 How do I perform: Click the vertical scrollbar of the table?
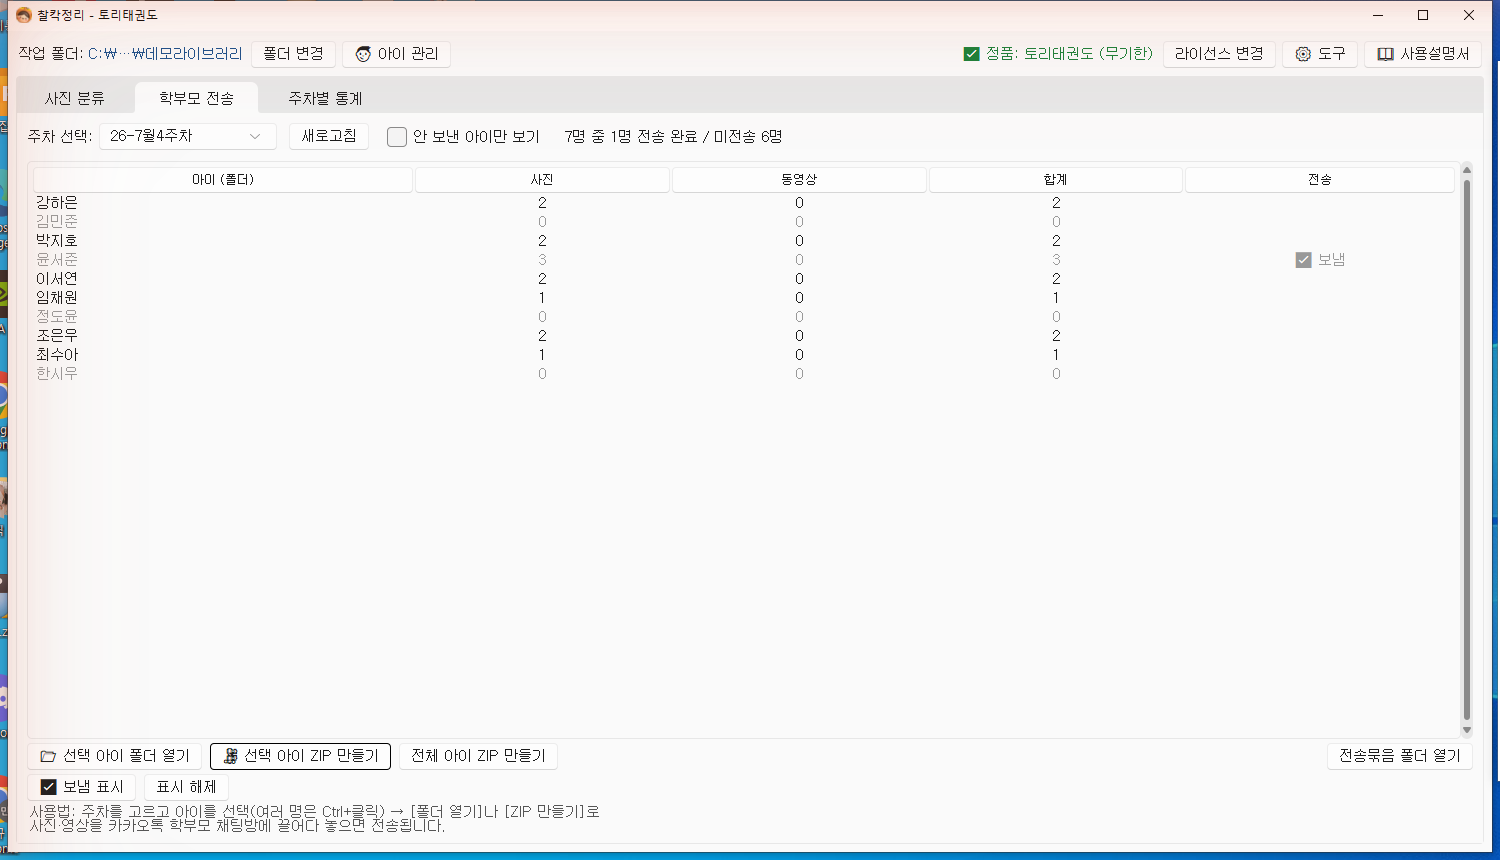[x=1467, y=450]
